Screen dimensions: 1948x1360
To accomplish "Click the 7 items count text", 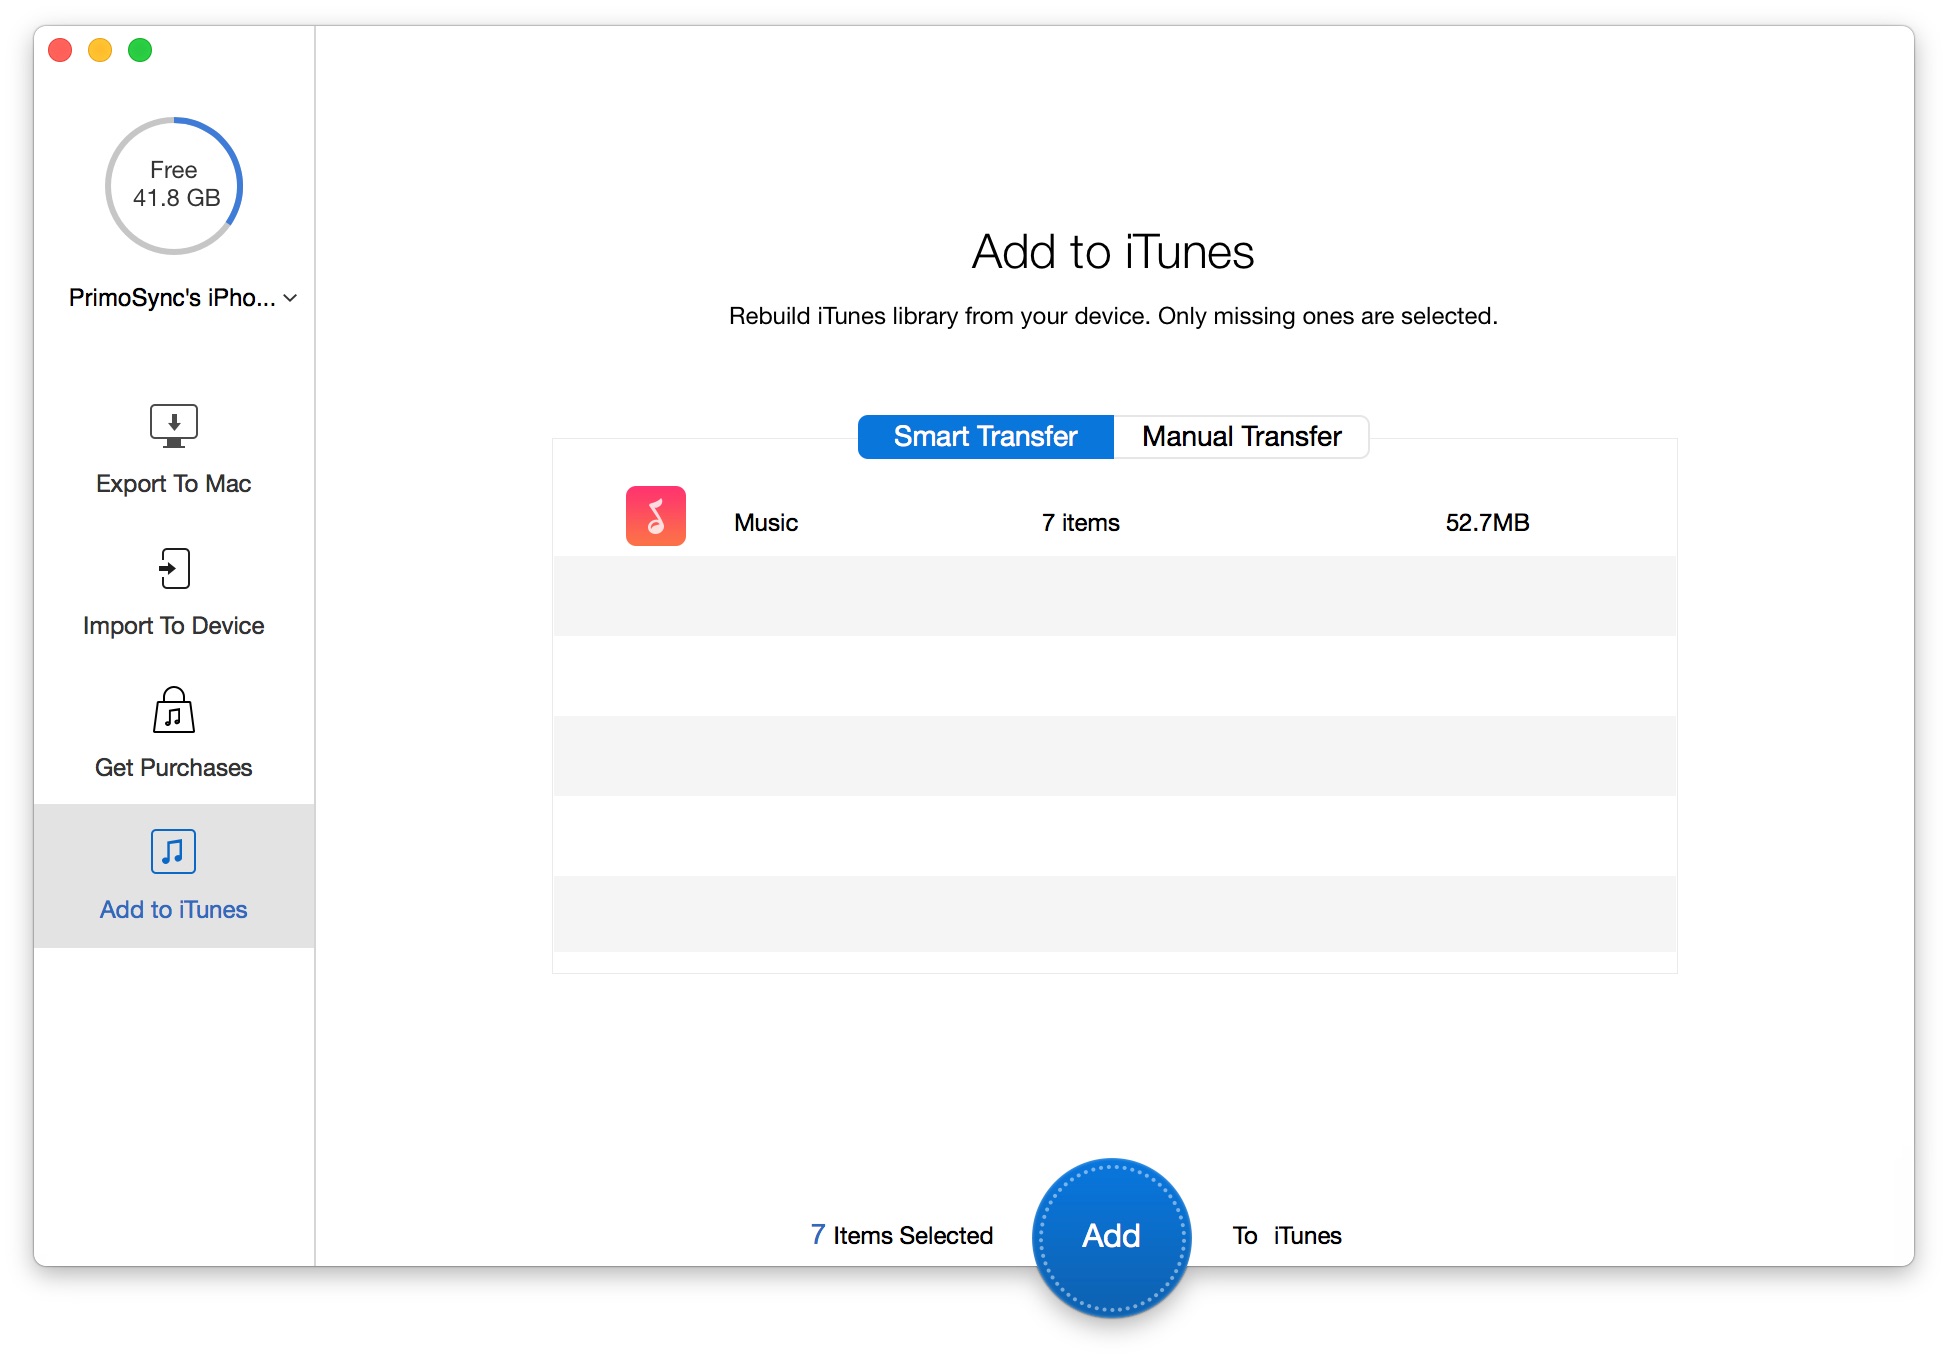I will [1081, 523].
